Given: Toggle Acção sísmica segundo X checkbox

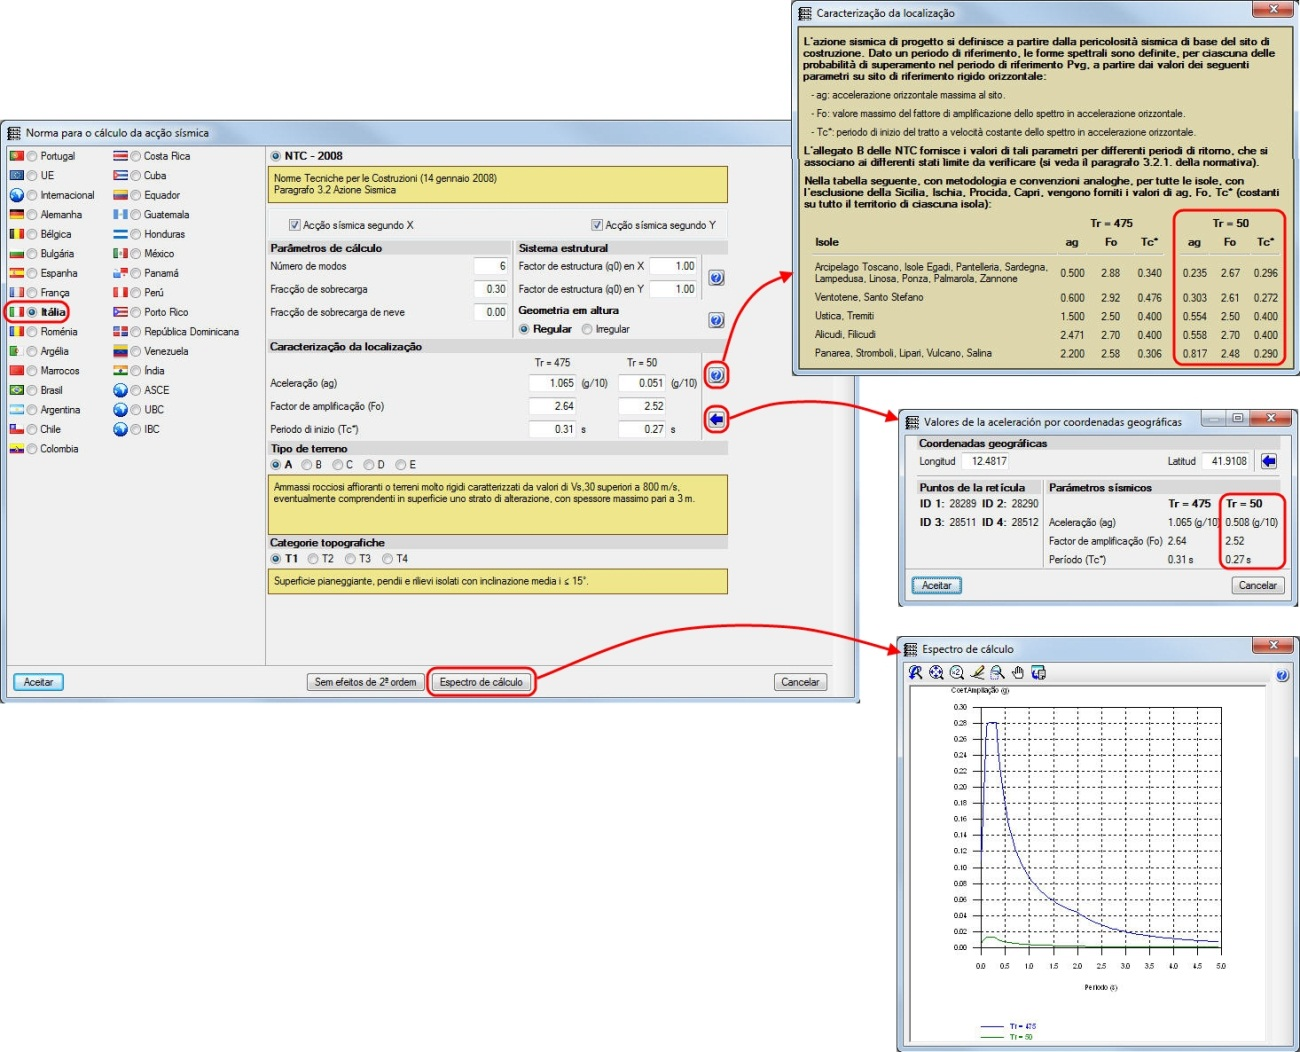Looking at the screenshot, I should click(x=294, y=225).
